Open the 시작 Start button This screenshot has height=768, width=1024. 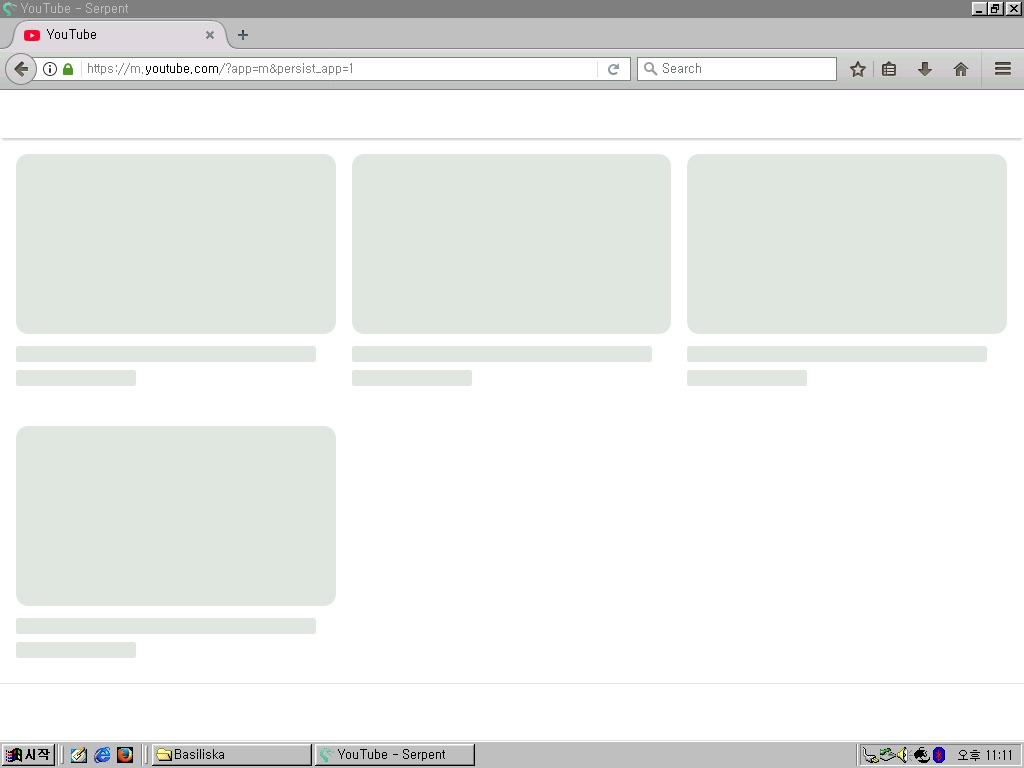click(x=28, y=755)
